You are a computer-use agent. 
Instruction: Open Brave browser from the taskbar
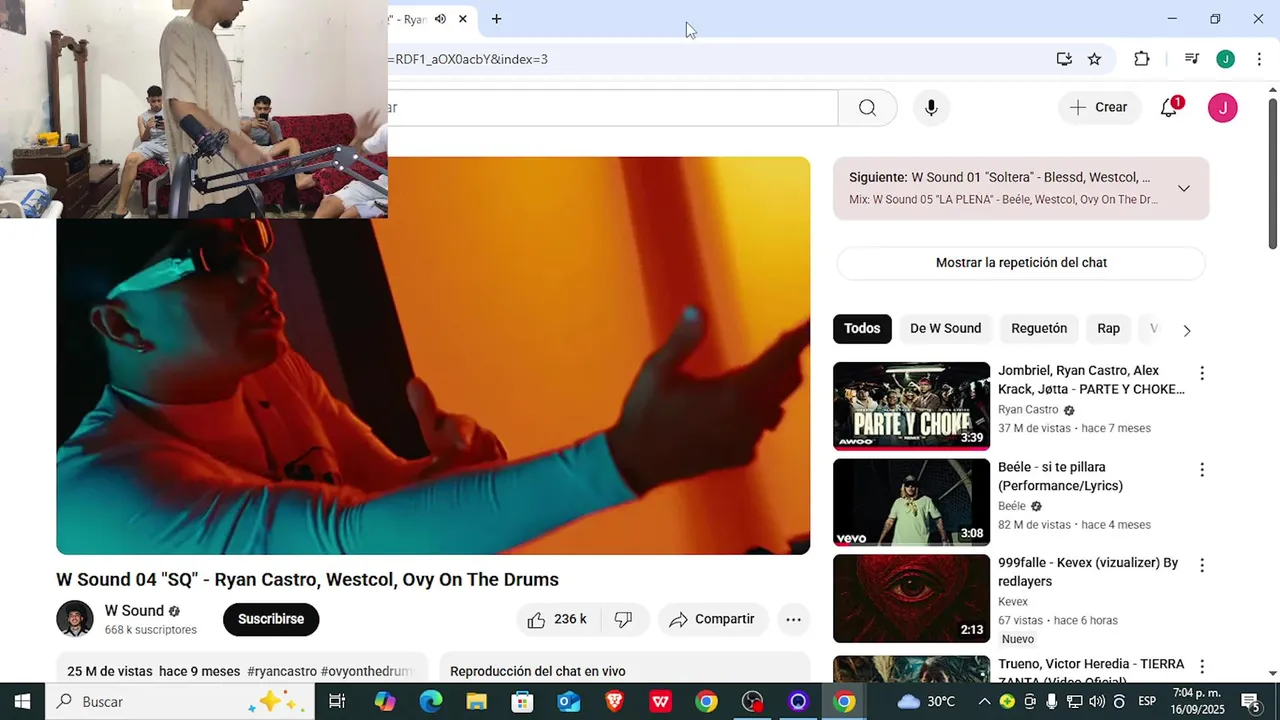(x=615, y=701)
